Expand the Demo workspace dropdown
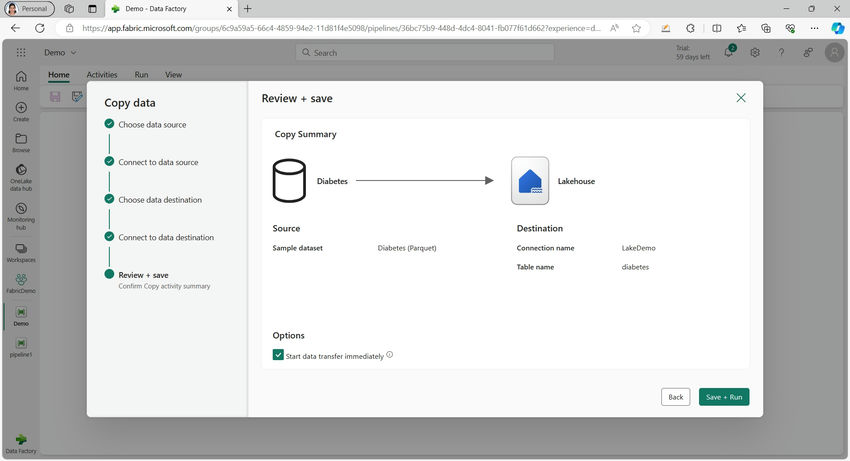Screen dimensions: 850x461 point(61,52)
